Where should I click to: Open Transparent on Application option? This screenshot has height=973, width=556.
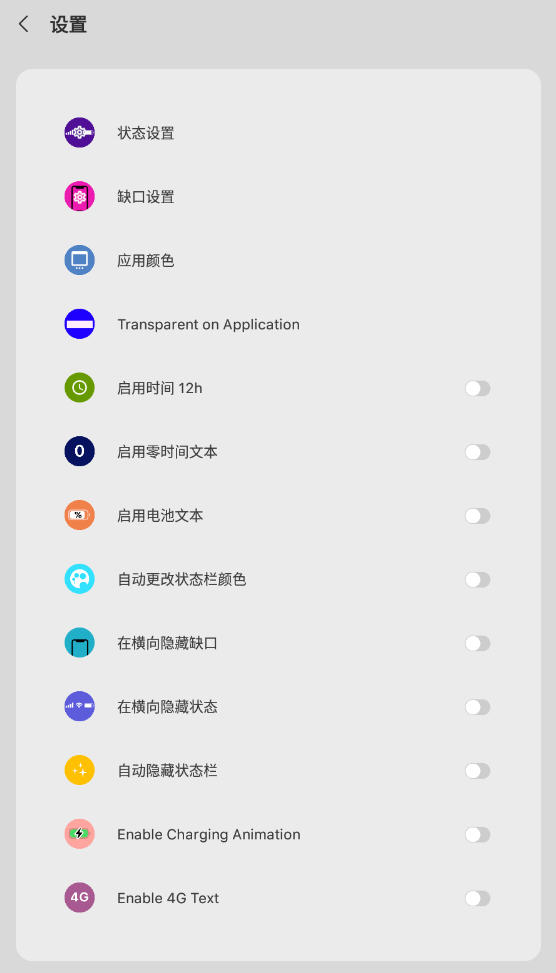[278, 324]
